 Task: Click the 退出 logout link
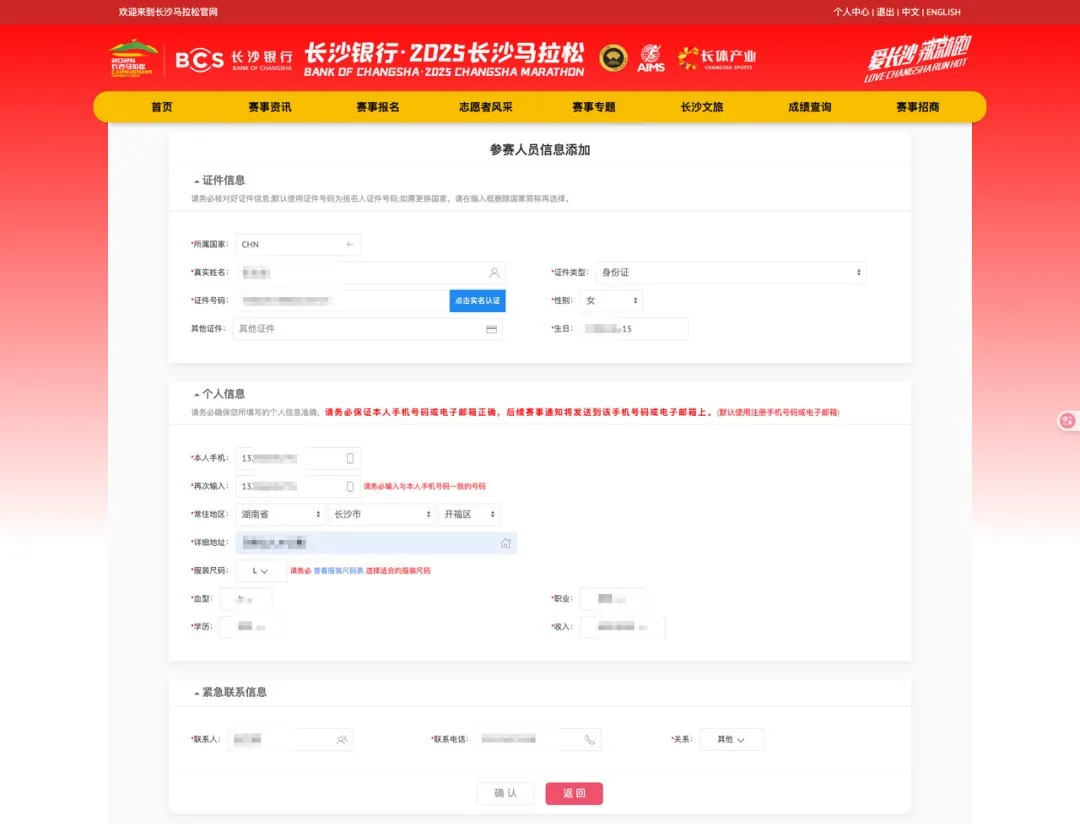pos(886,12)
